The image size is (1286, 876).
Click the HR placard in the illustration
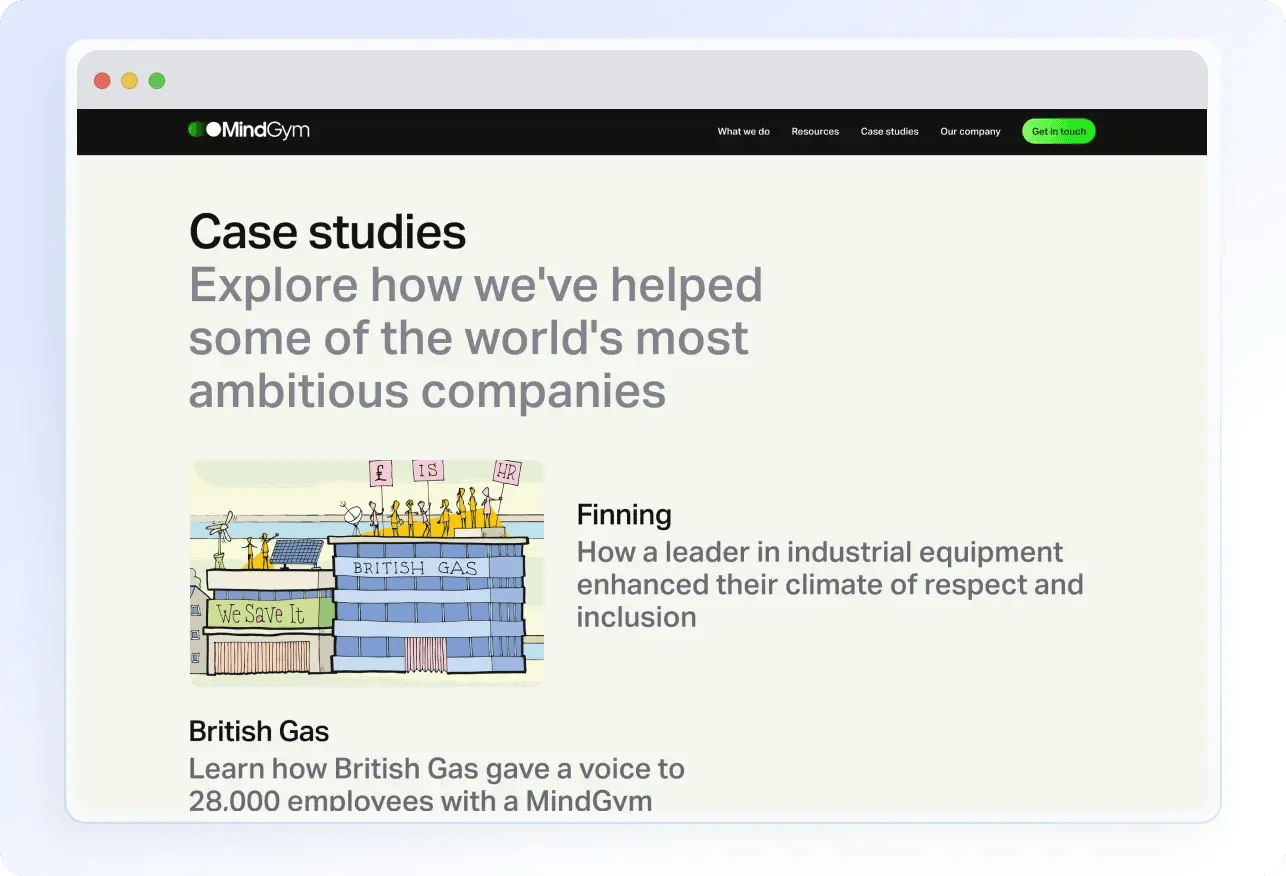pyautogui.click(x=507, y=472)
